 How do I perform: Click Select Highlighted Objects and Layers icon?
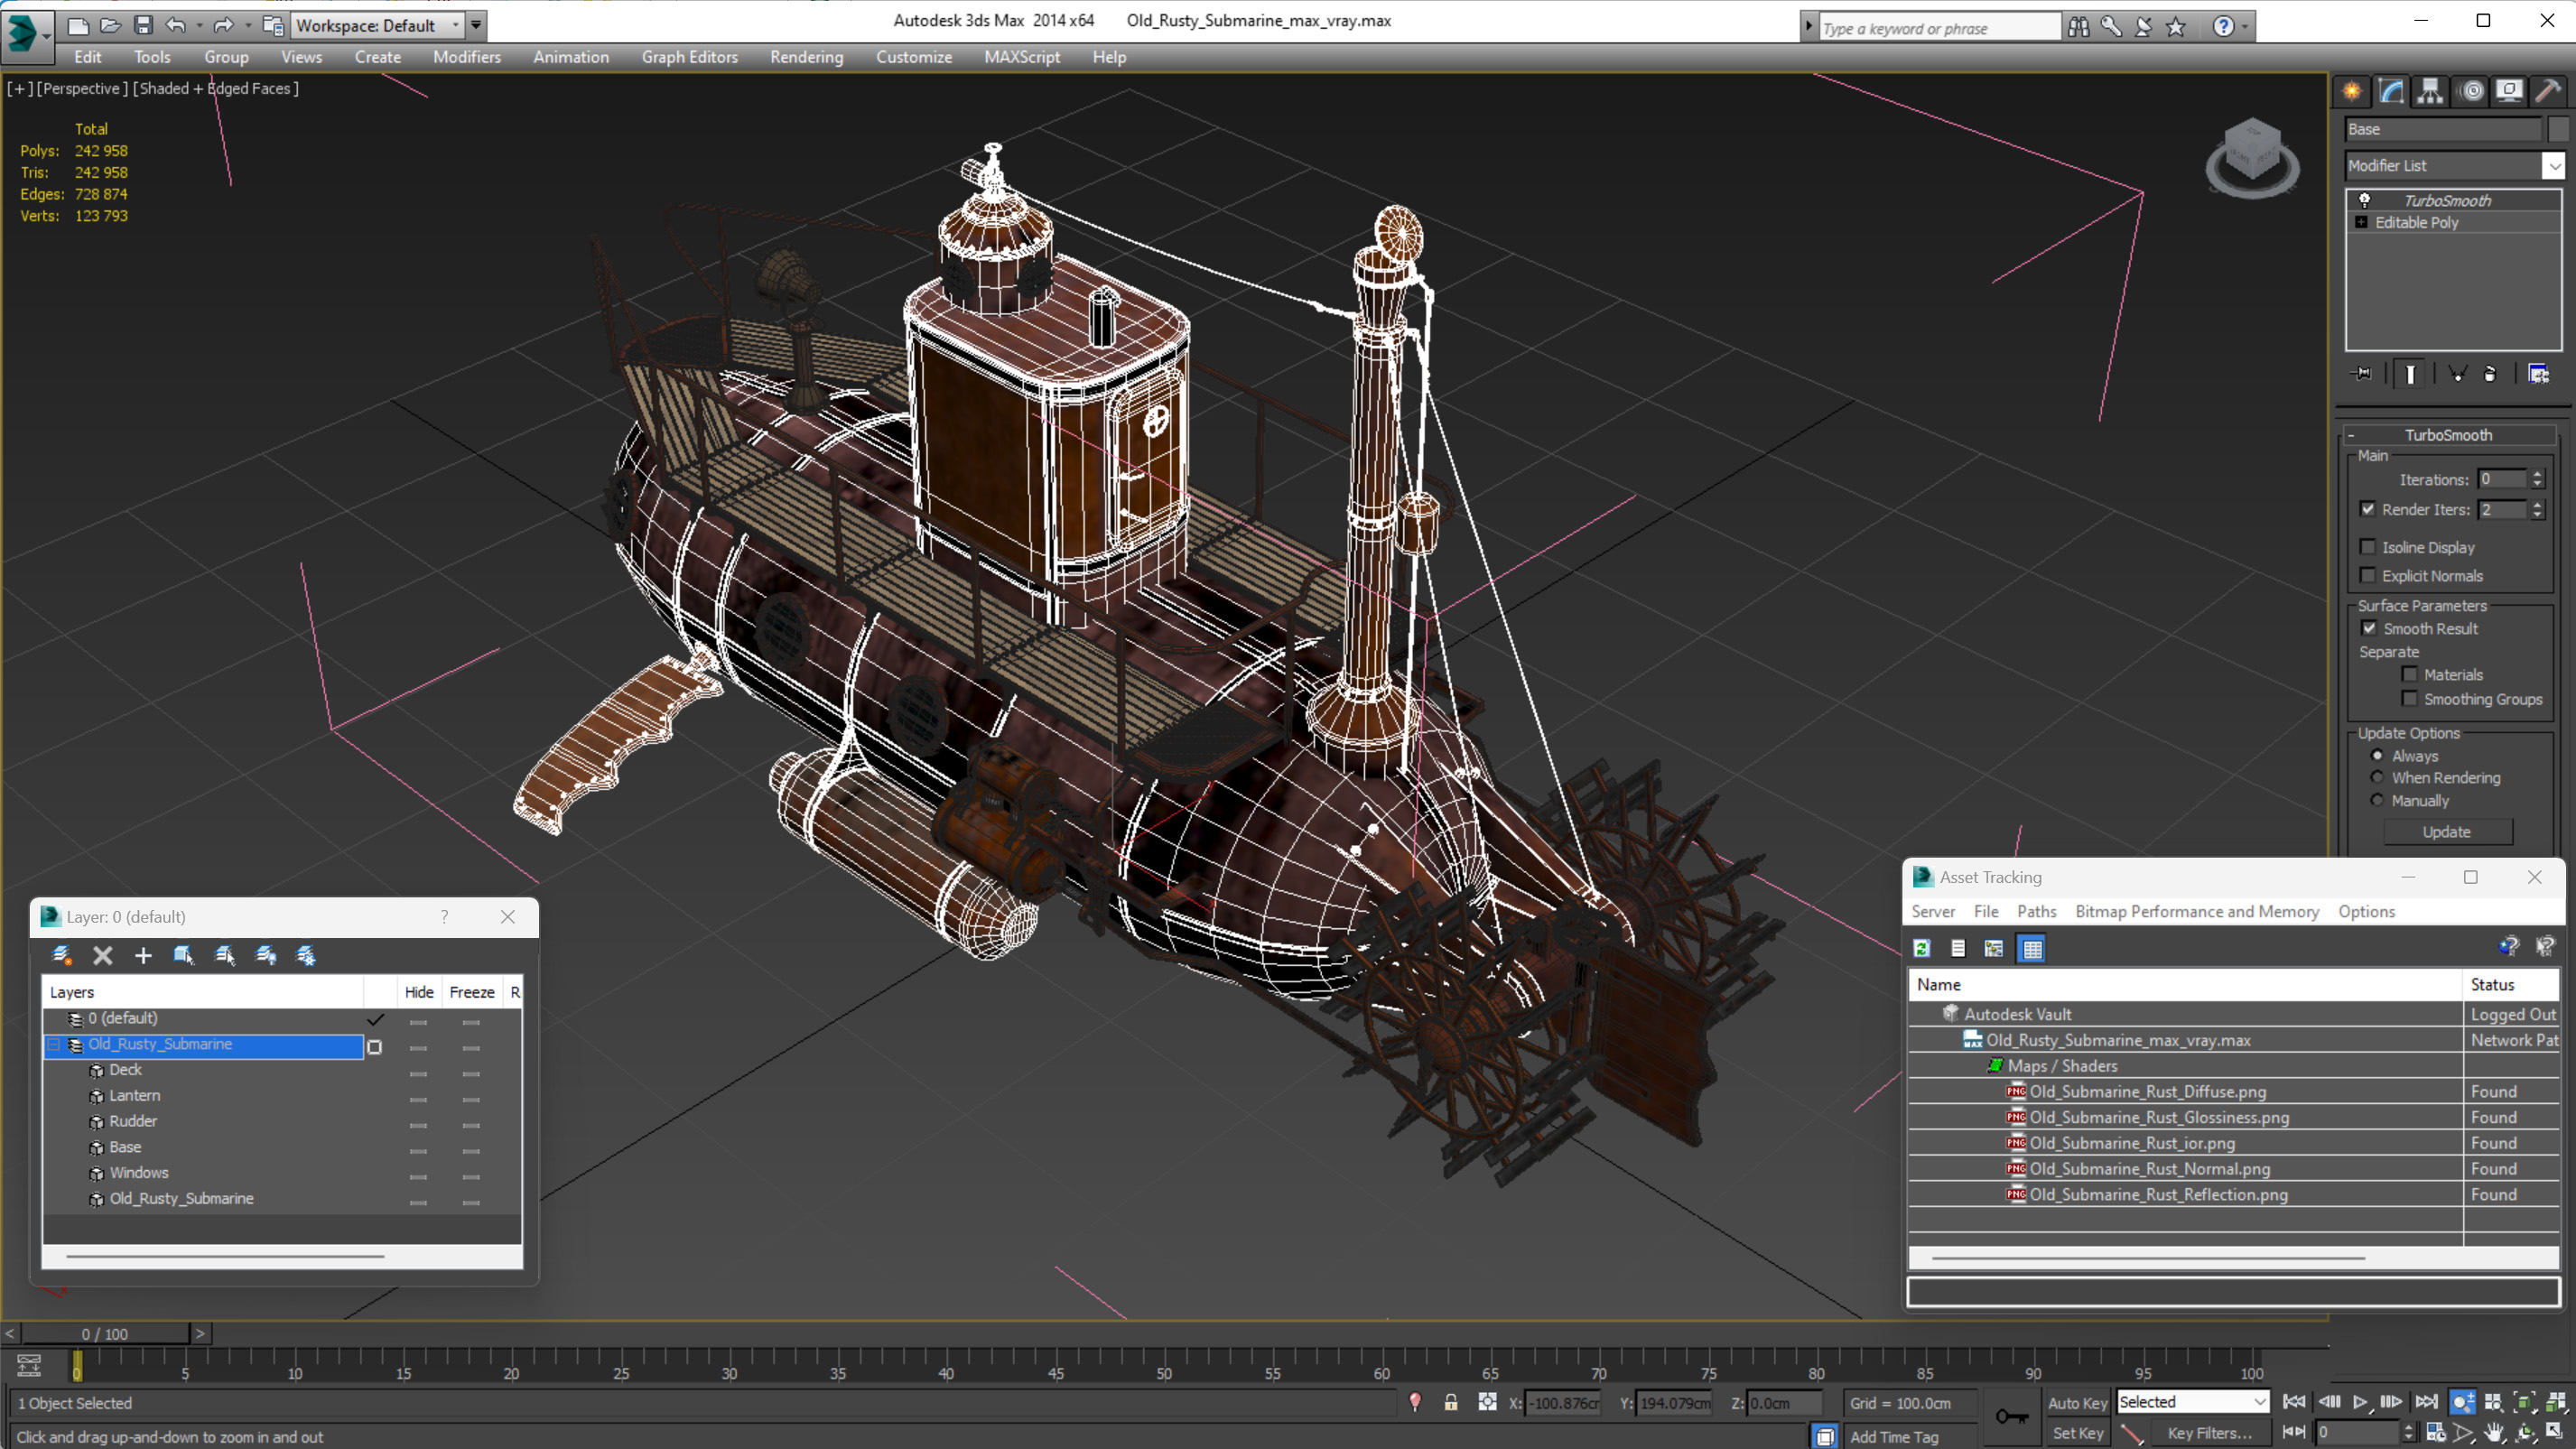(x=184, y=955)
